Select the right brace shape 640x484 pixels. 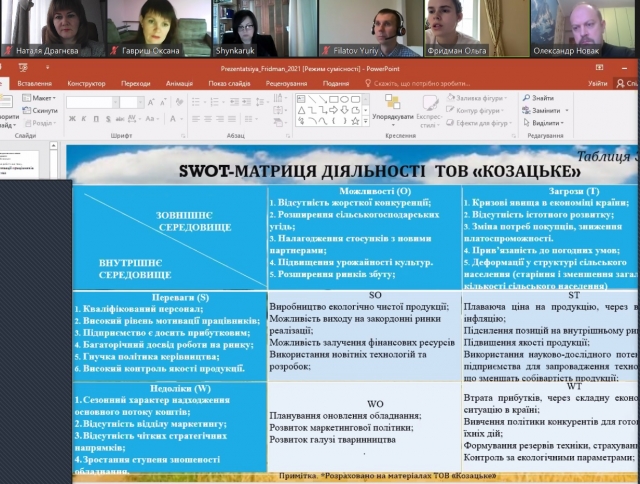point(344,121)
